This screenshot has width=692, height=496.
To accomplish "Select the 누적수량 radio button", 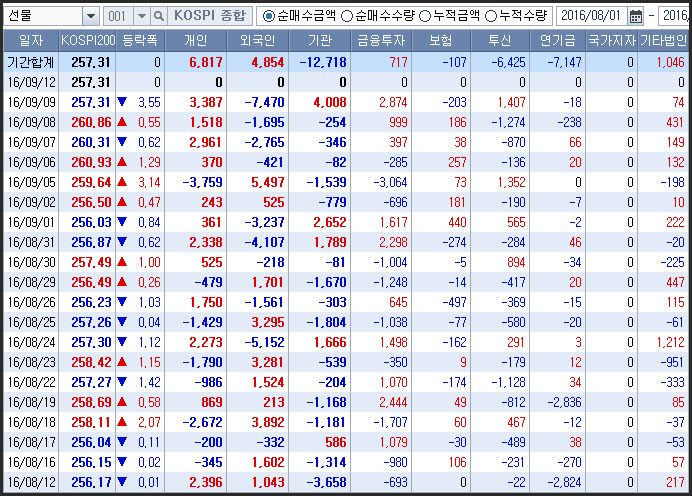I will click(x=491, y=16).
